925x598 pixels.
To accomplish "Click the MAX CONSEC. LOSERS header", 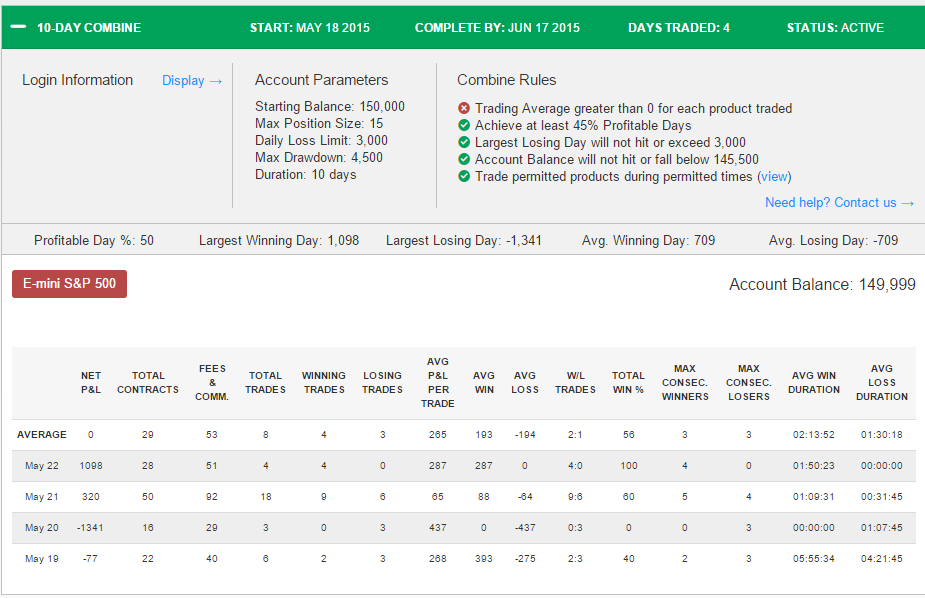I will coord(749,383).
